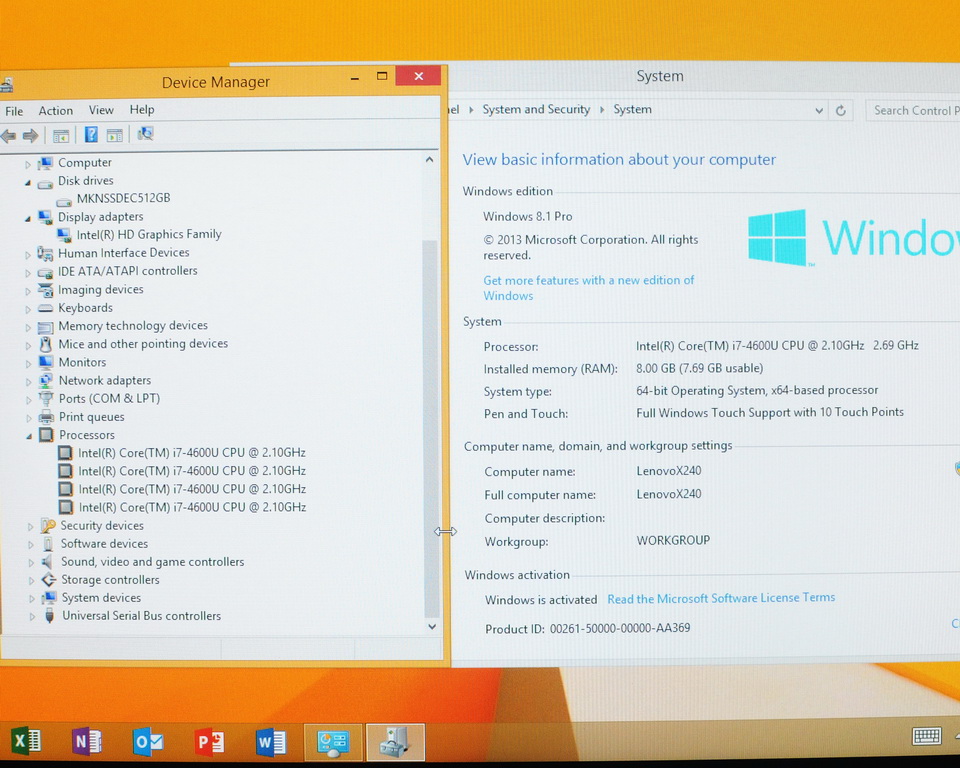Screen dimensions: 960x768
Task: Select the Keyboards category icon
Action: (x=45, y=308)
